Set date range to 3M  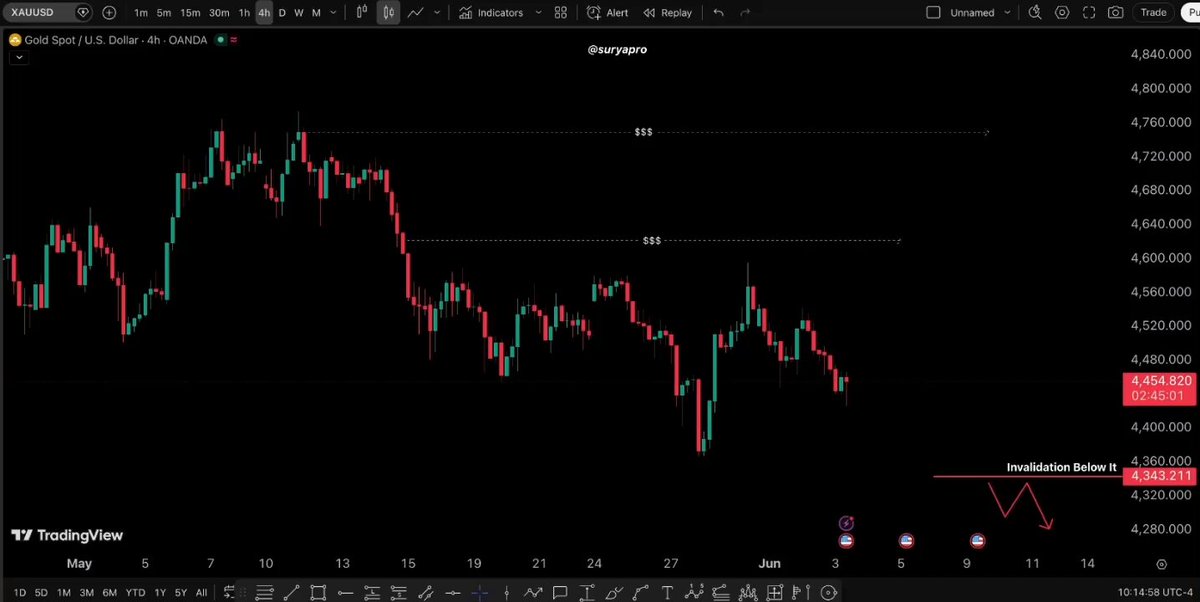(85, 593)
